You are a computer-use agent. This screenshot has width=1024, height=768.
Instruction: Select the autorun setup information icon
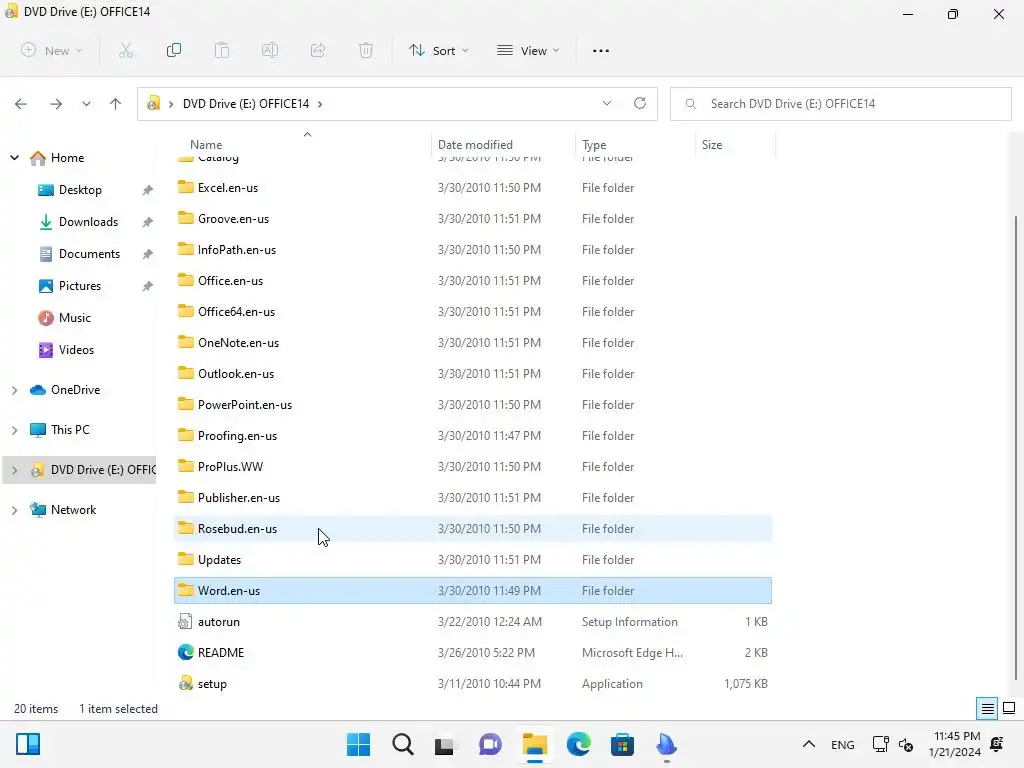click(185, 622)
